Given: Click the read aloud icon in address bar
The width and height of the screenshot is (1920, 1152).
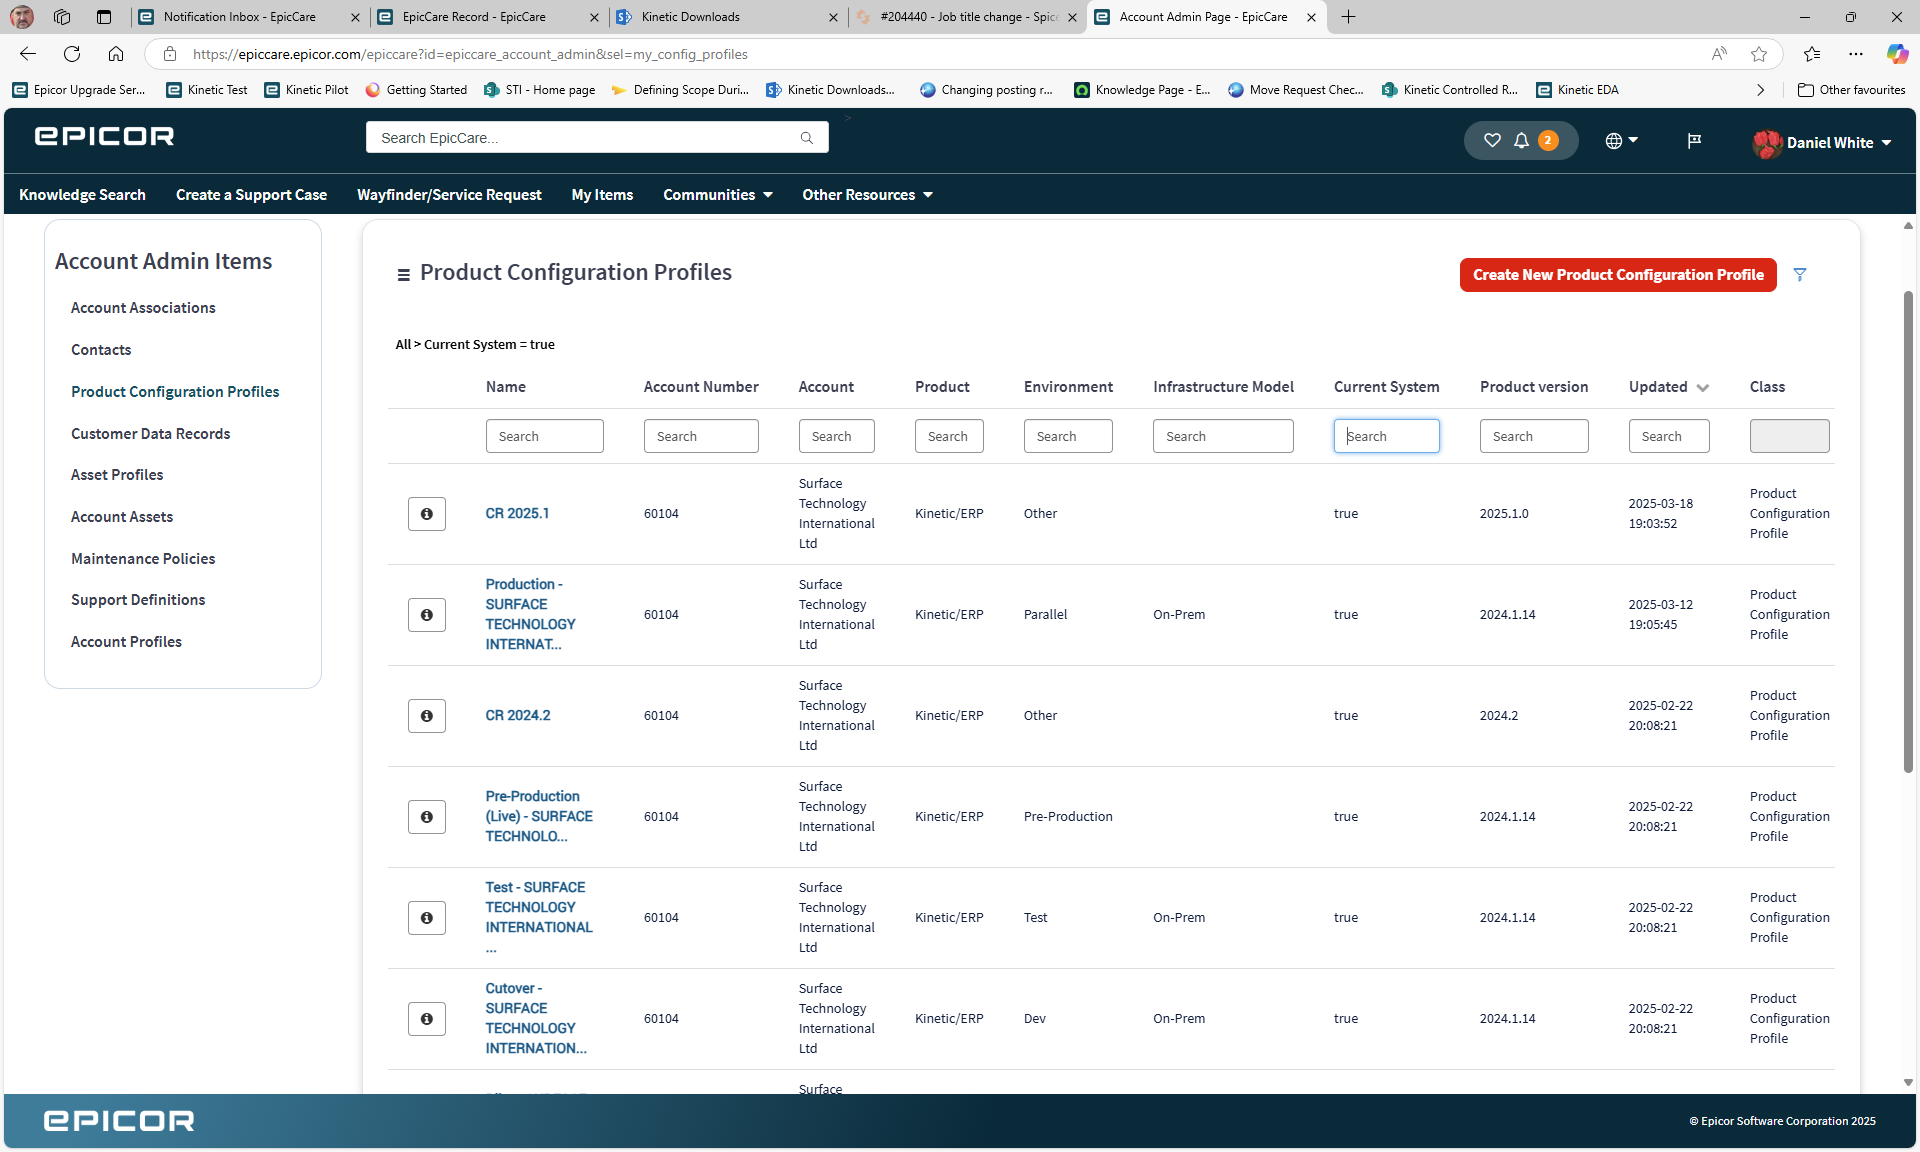Looking at the screenshot, I should 1719,54.
